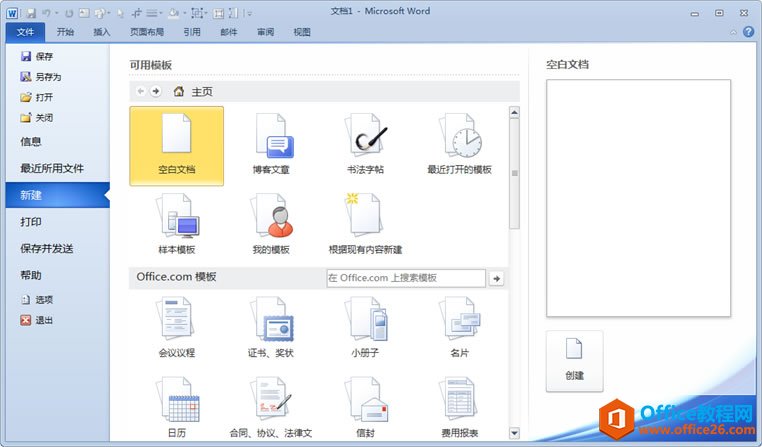The image size is (762, 447).
Task: Click the template list scroll up arrow
Action: click(x=514, y=113)
